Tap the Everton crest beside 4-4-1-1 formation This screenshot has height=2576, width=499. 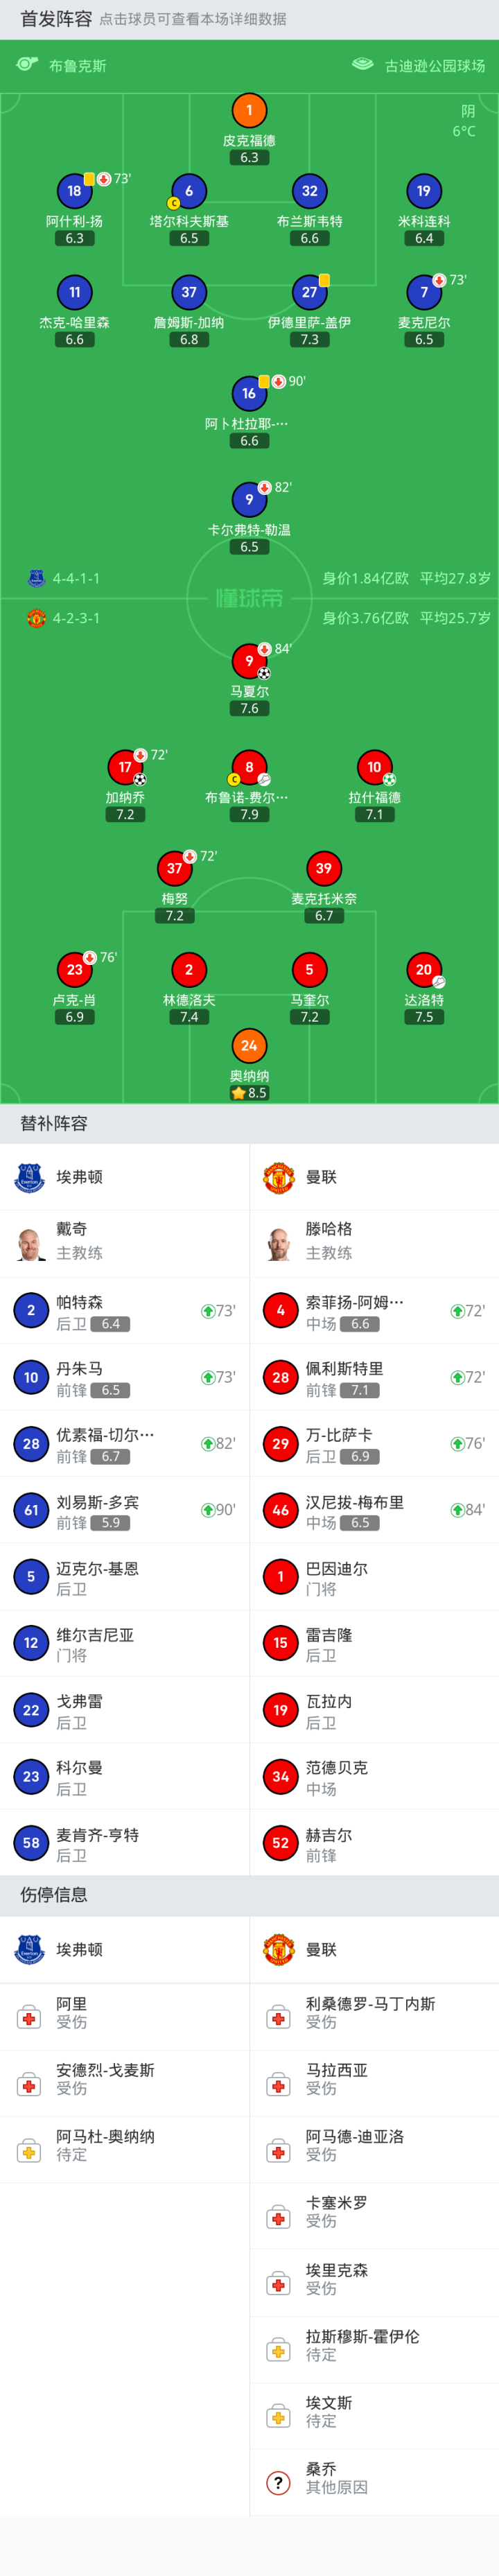(36, 578)
